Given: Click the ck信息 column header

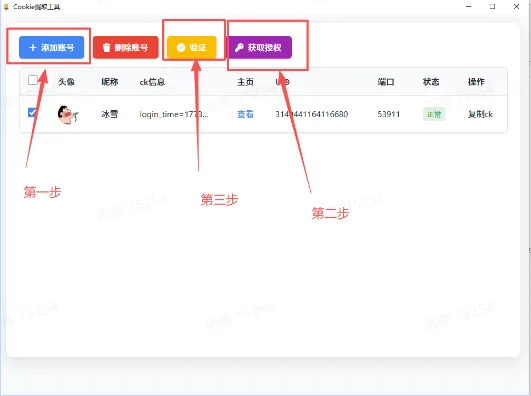Looking at the screenshot, I should pyautogui.click(x=152, y=82).
